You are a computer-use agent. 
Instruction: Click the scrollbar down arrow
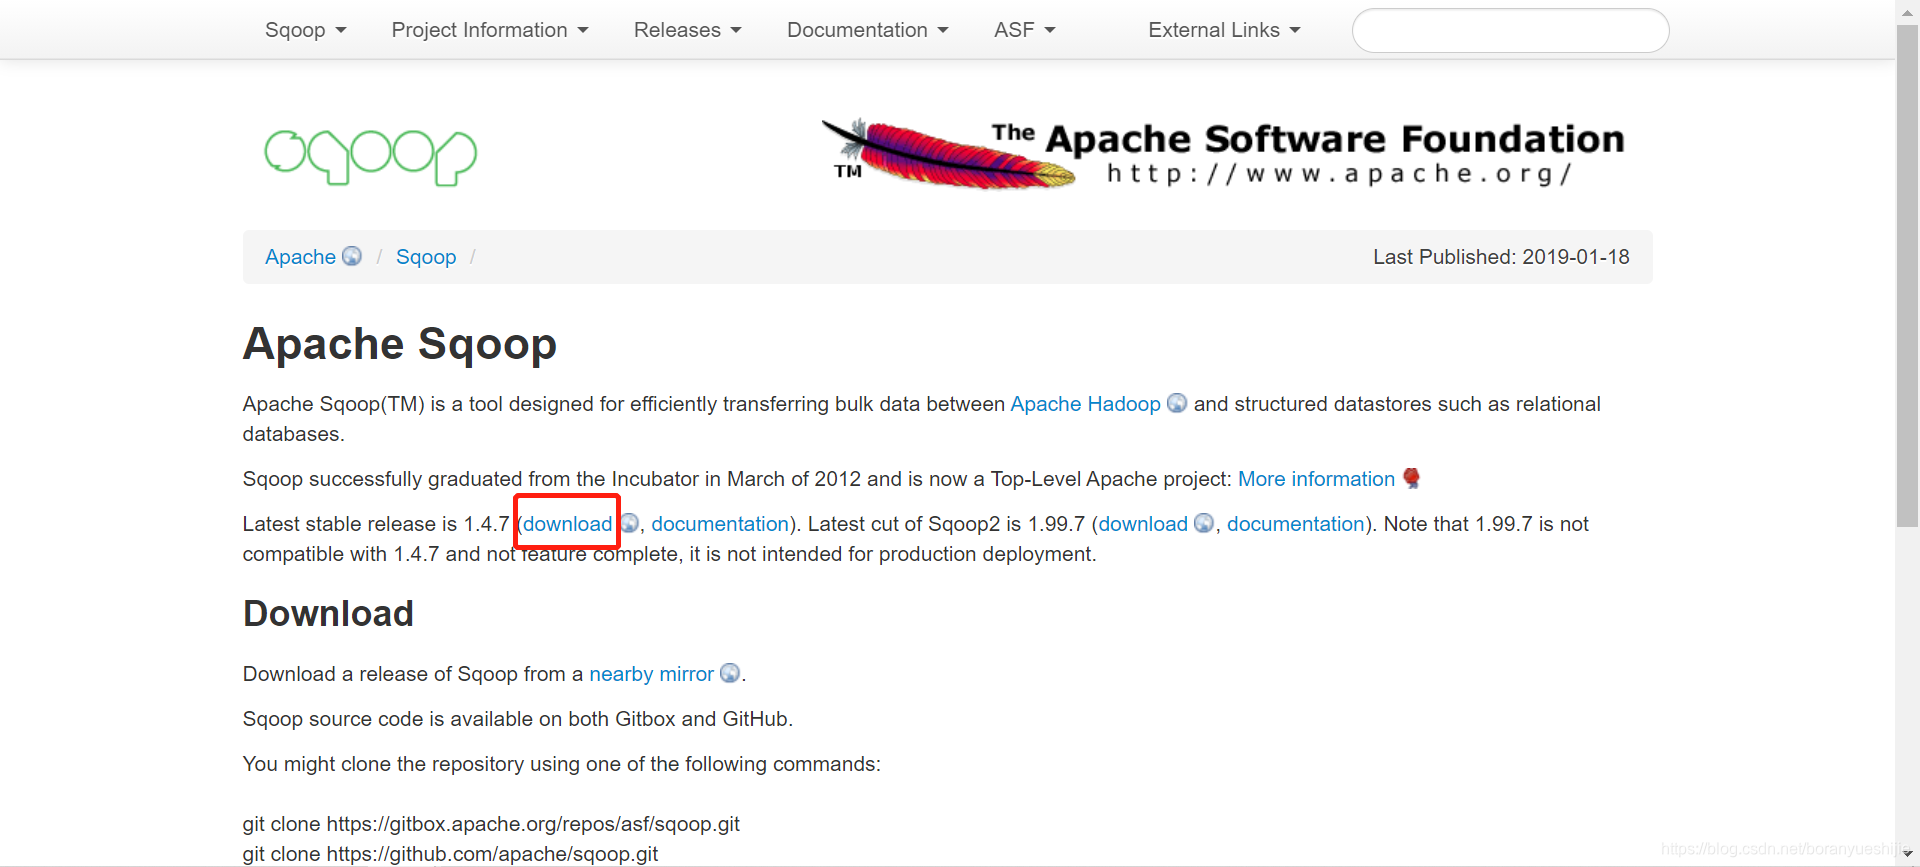(1908, 855)
